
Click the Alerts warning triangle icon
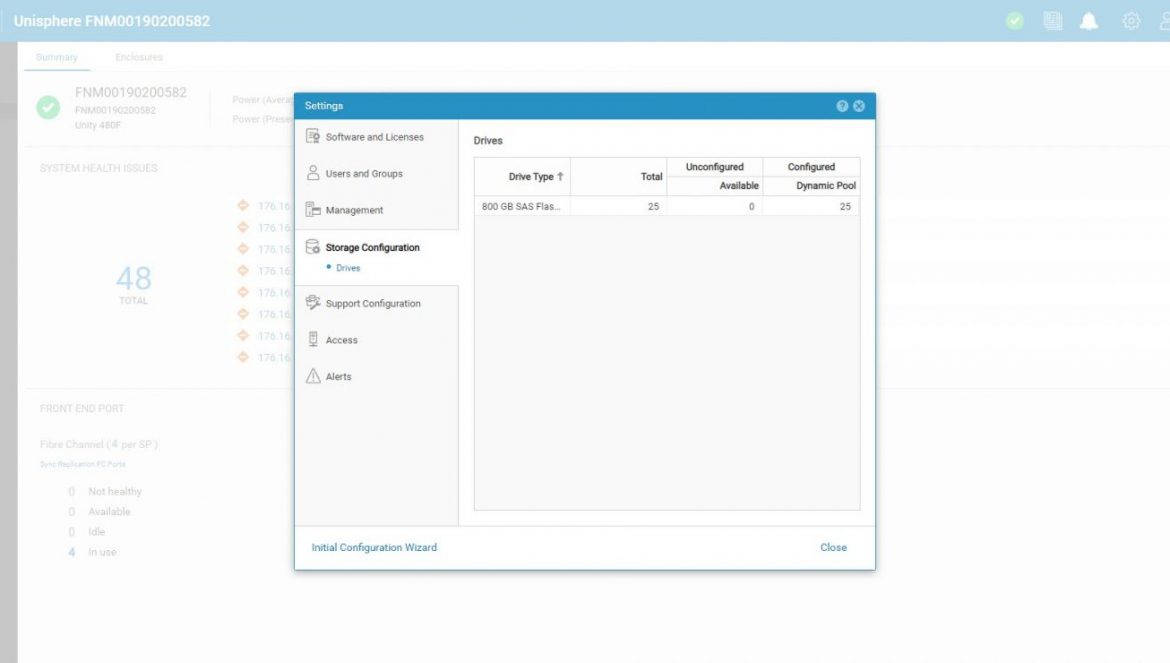coord(313,376)
